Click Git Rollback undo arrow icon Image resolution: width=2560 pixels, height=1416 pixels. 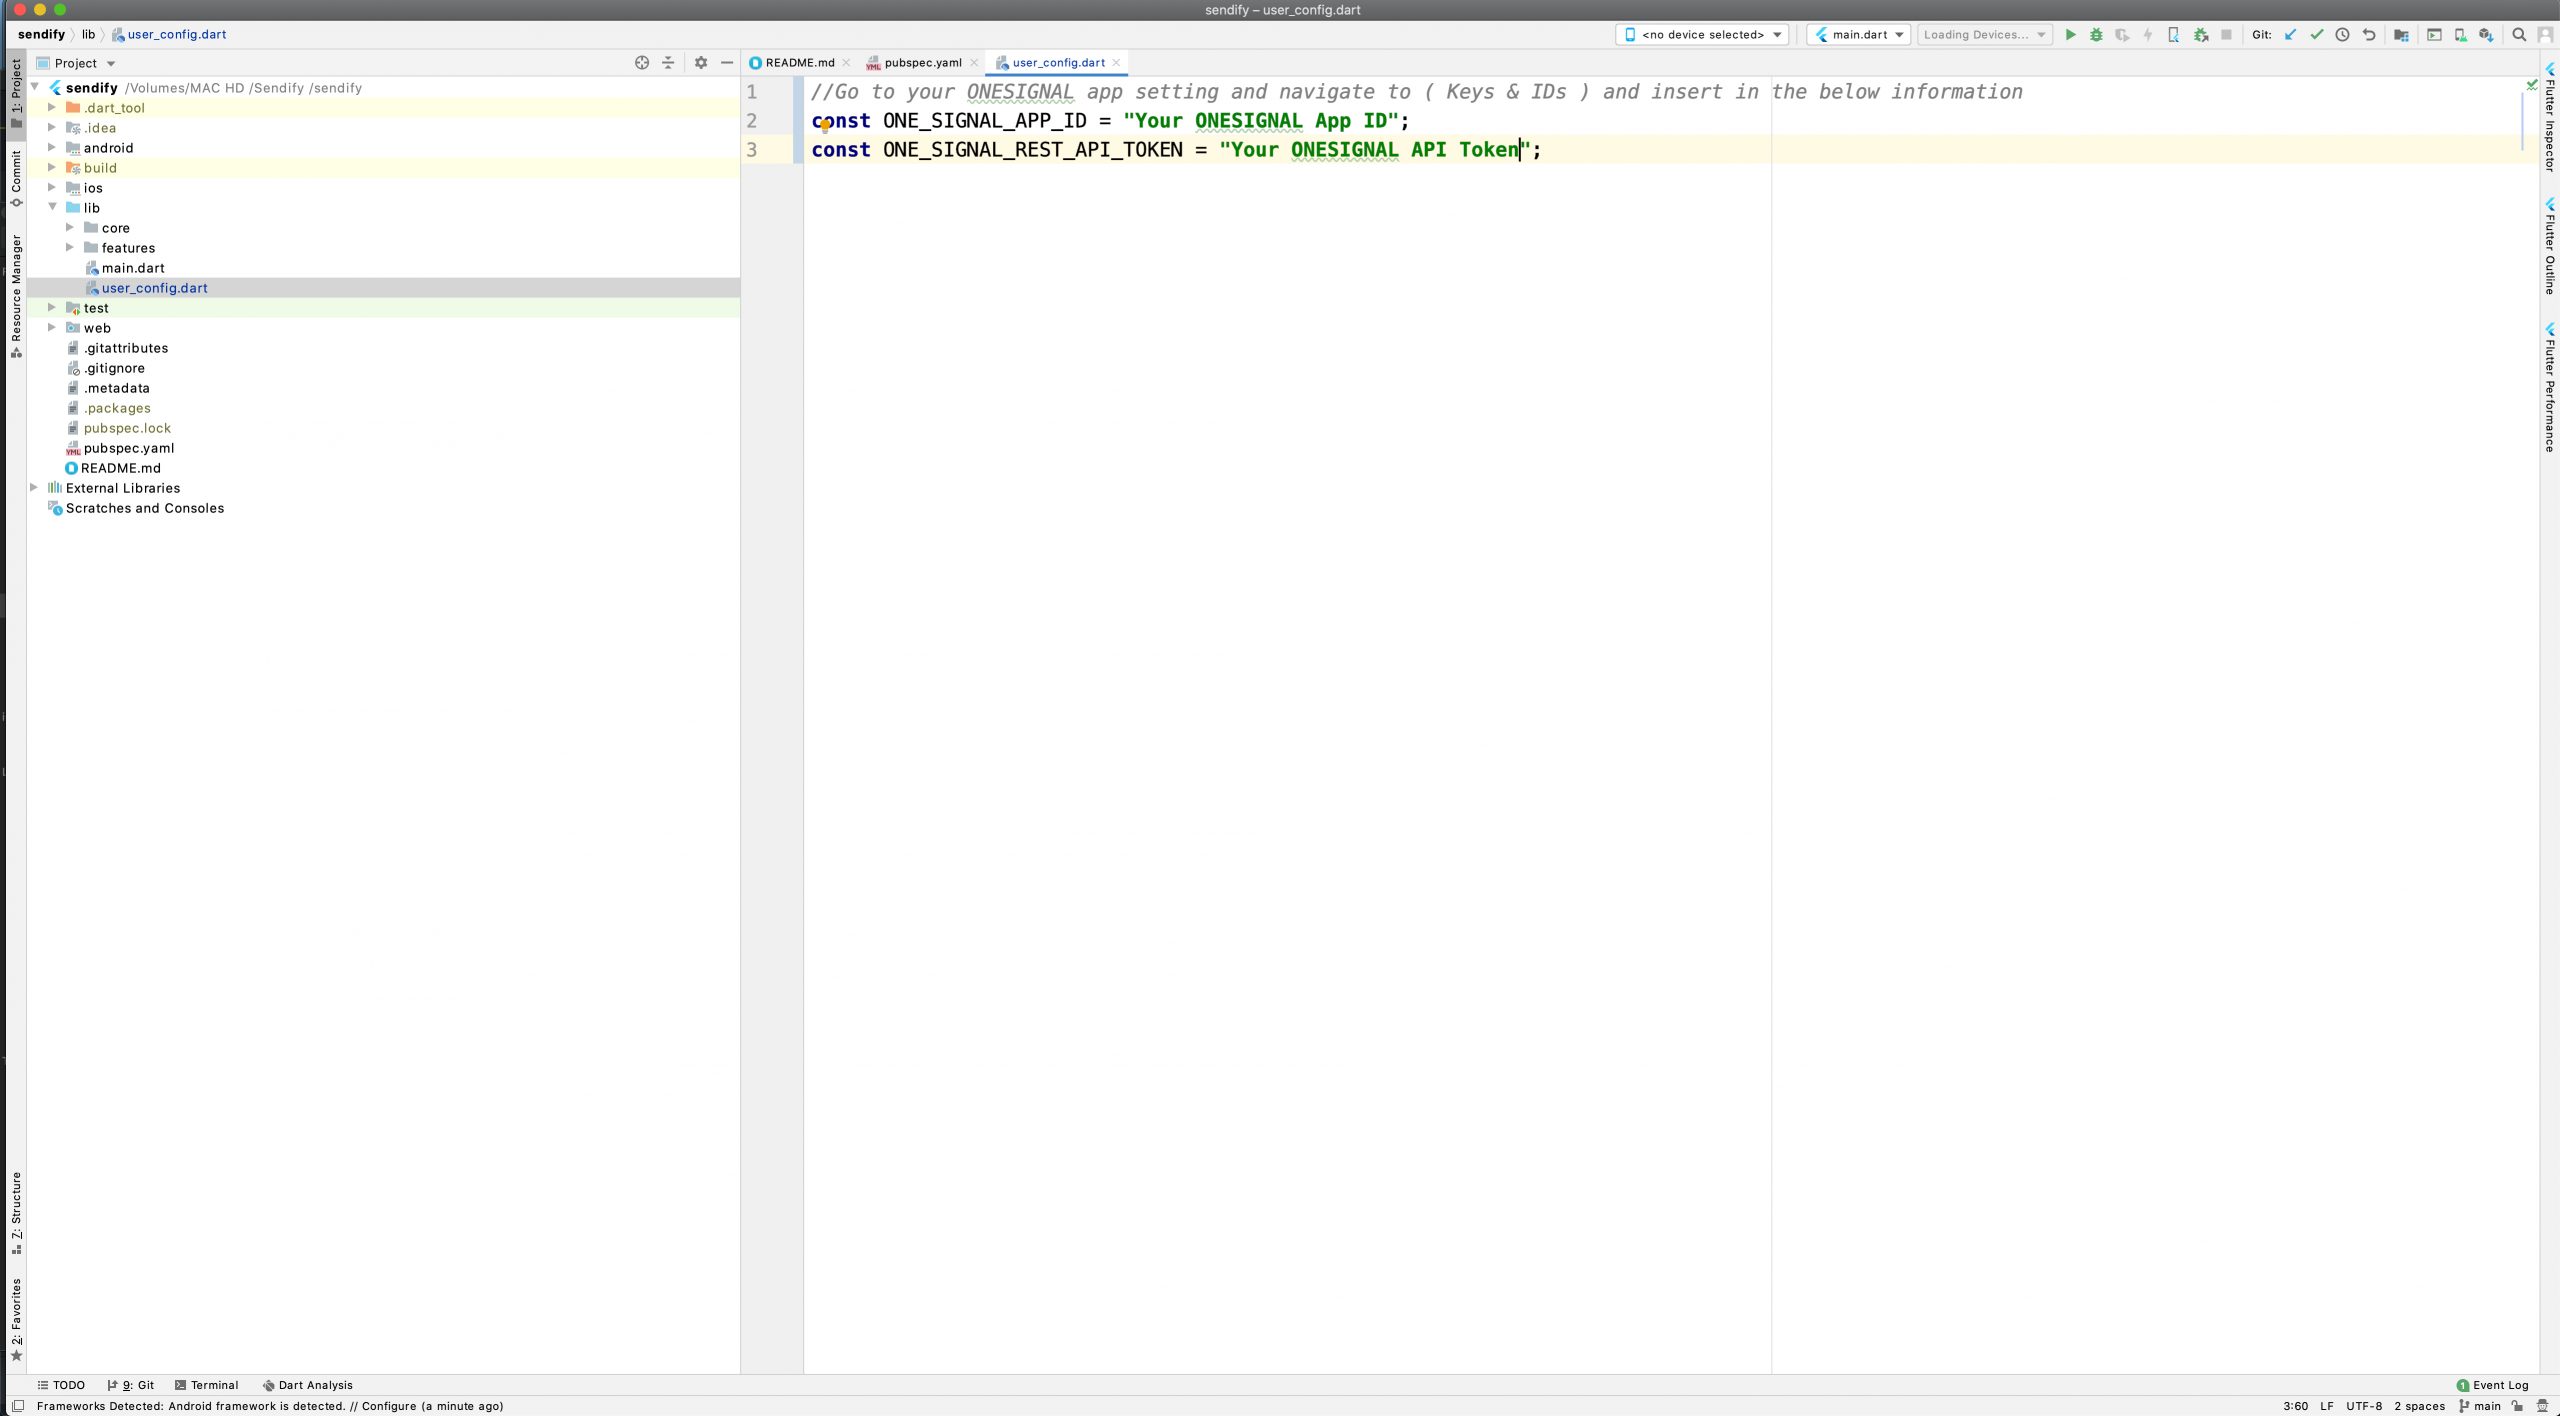(x=2368, y=35)
